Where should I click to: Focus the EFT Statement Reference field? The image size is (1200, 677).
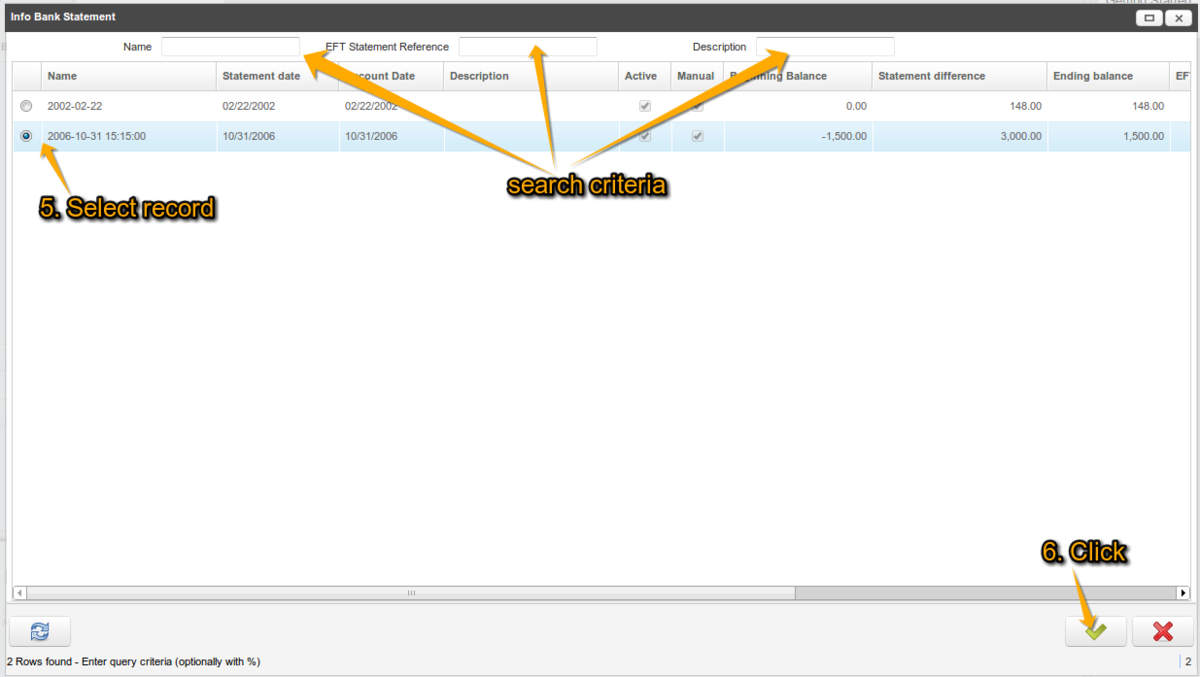point(527,47)
